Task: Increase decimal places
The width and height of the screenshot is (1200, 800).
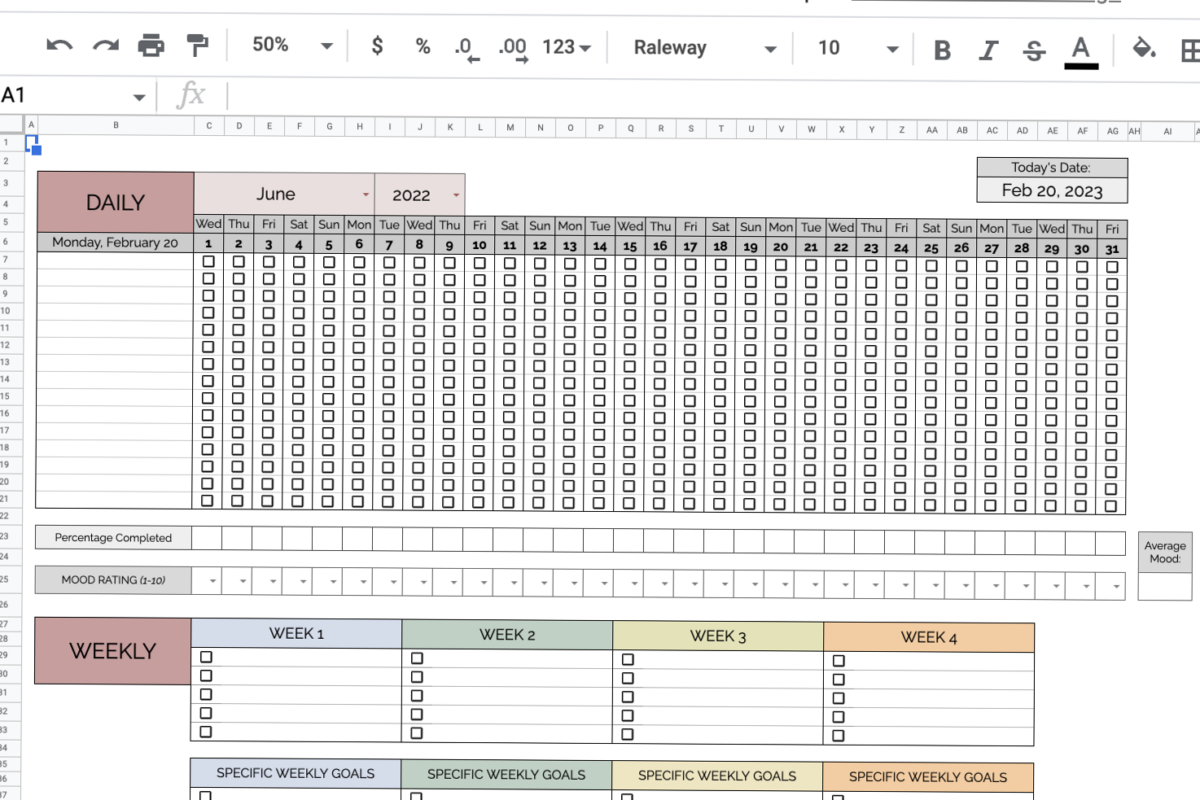Action: [512, 46]
